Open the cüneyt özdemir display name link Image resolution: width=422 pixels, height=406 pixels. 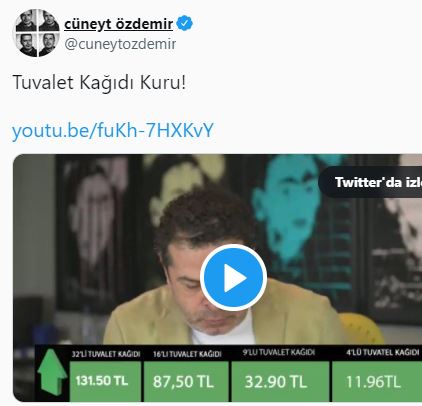pyautogui.click(x=118, y=24)
